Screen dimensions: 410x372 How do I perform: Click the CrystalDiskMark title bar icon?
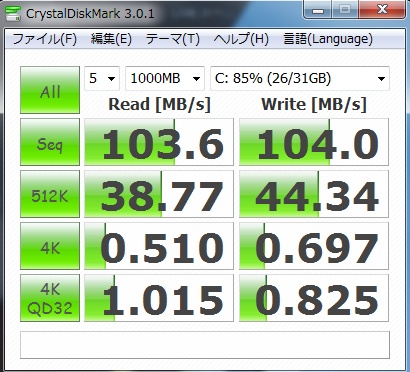(x=13, y=13)
